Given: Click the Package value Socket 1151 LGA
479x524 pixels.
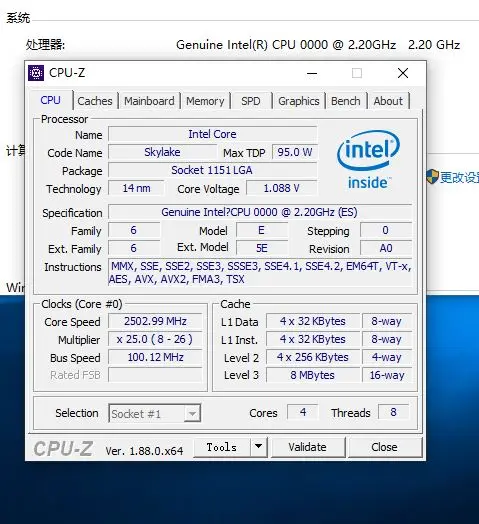Looking at the screenshot, I should point(213,170).
